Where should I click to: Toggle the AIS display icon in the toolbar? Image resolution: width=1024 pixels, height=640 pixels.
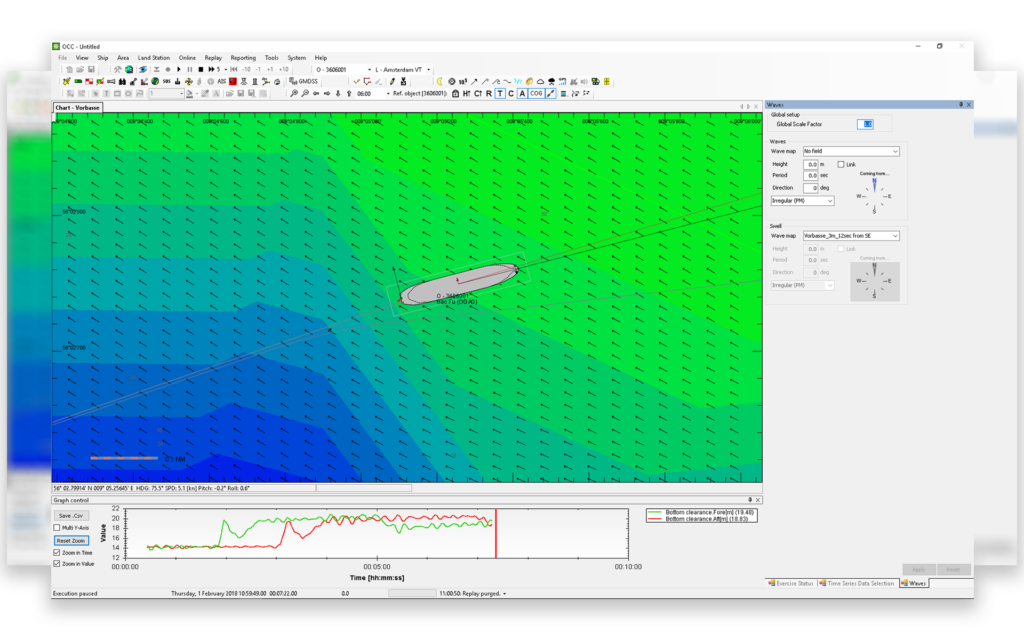coord(221,81)
